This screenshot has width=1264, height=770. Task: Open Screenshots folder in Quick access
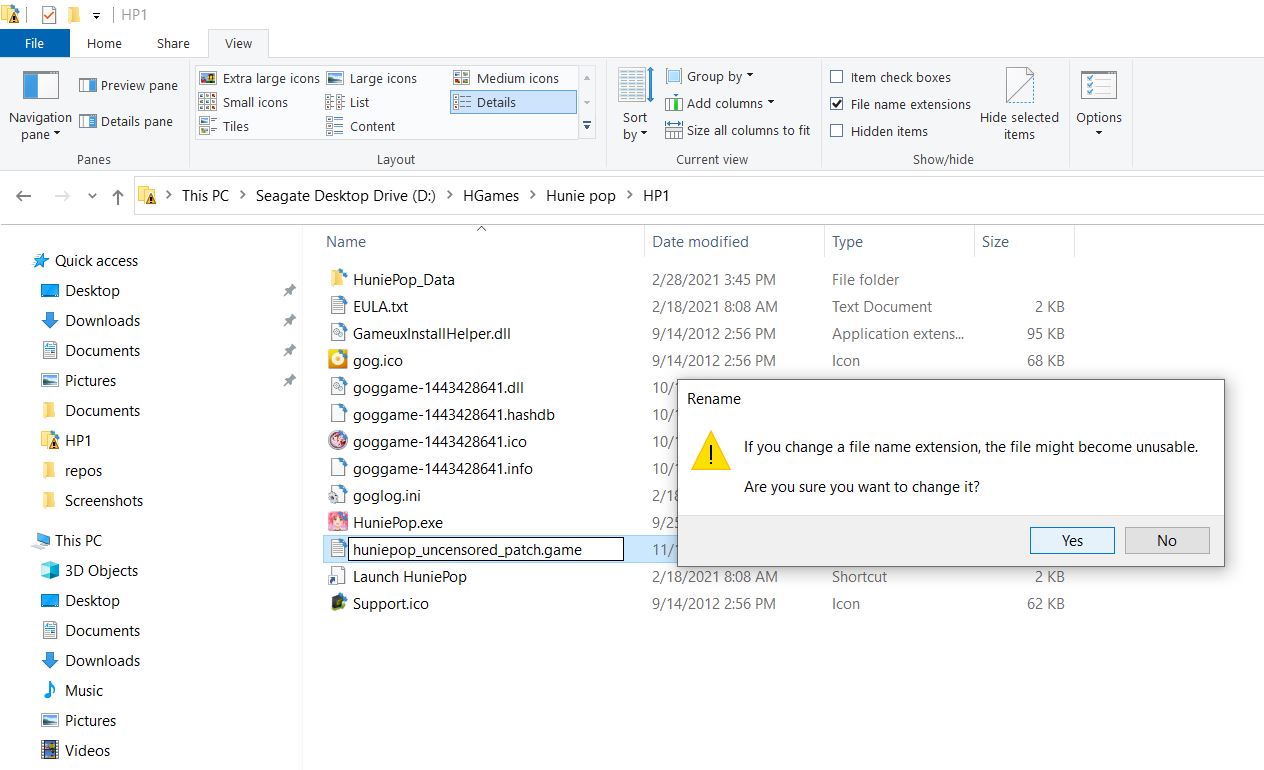pyautogui.click(x=104, y=501)
